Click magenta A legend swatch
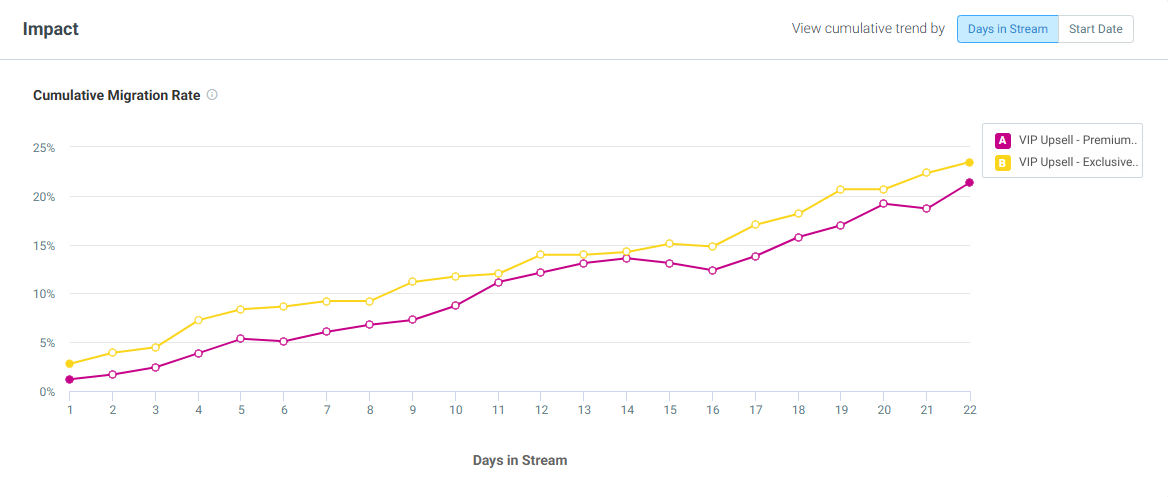 [x=1003, y=140]
